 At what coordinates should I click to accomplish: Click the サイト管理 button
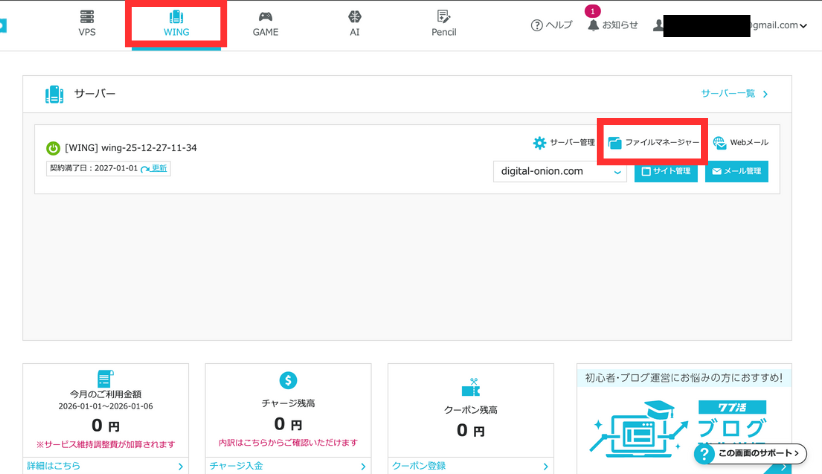(x=666, y=172)
